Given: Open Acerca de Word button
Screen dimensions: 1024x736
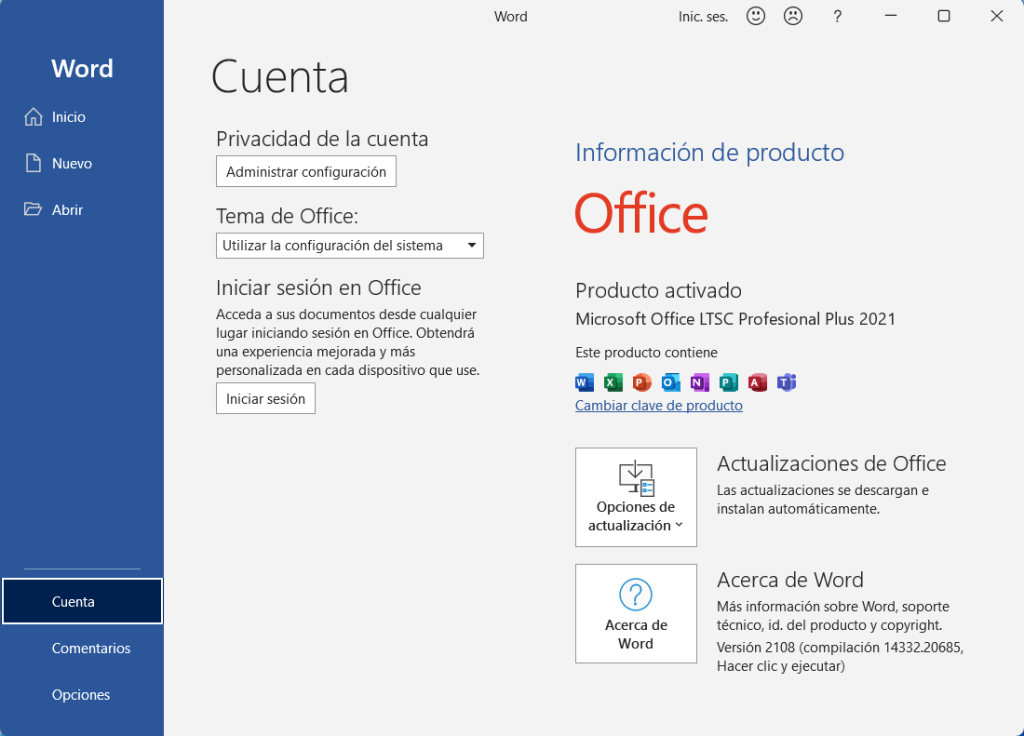Looking at the screenshot, I should pos(636,614).
